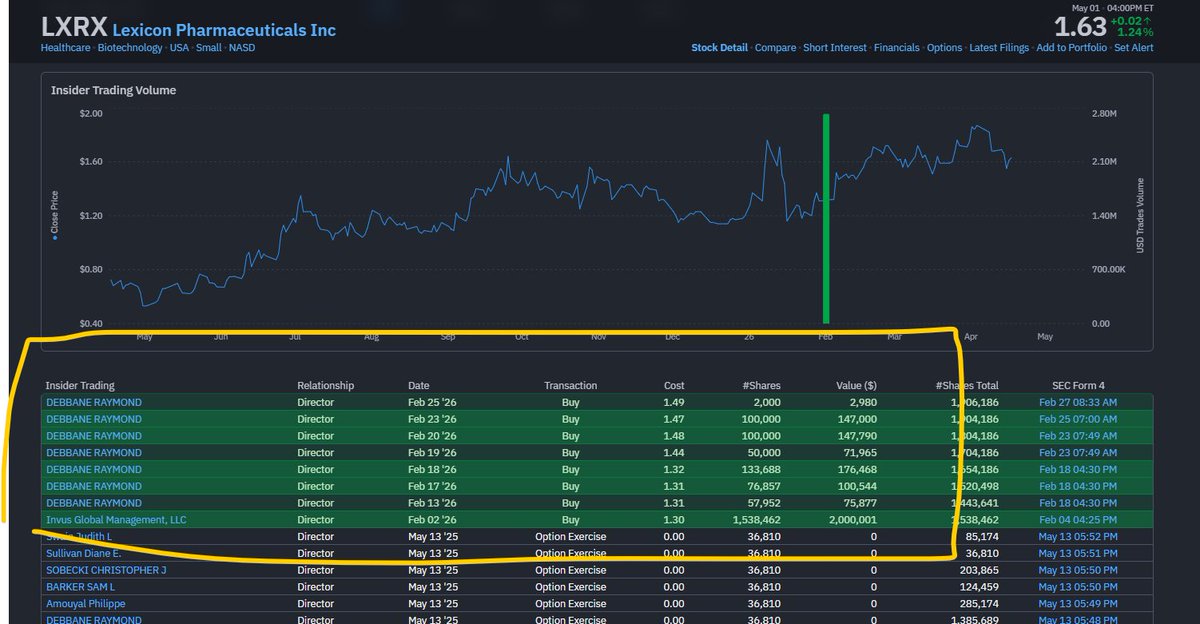1200x624 pixels.
Task: Open SEC filing Feb 27 08:33 AM
Action: point(1078,402)
